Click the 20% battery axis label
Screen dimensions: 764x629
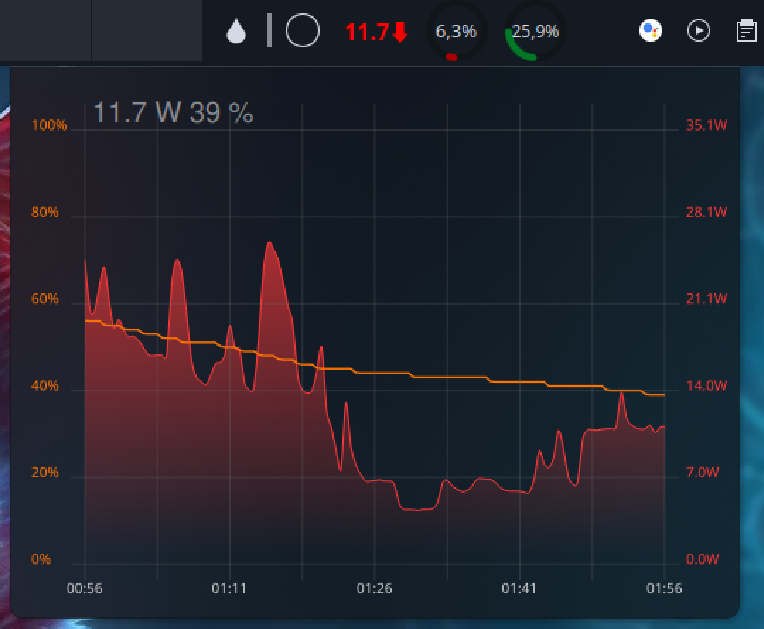pyautogui.click(x=45, y=472)
